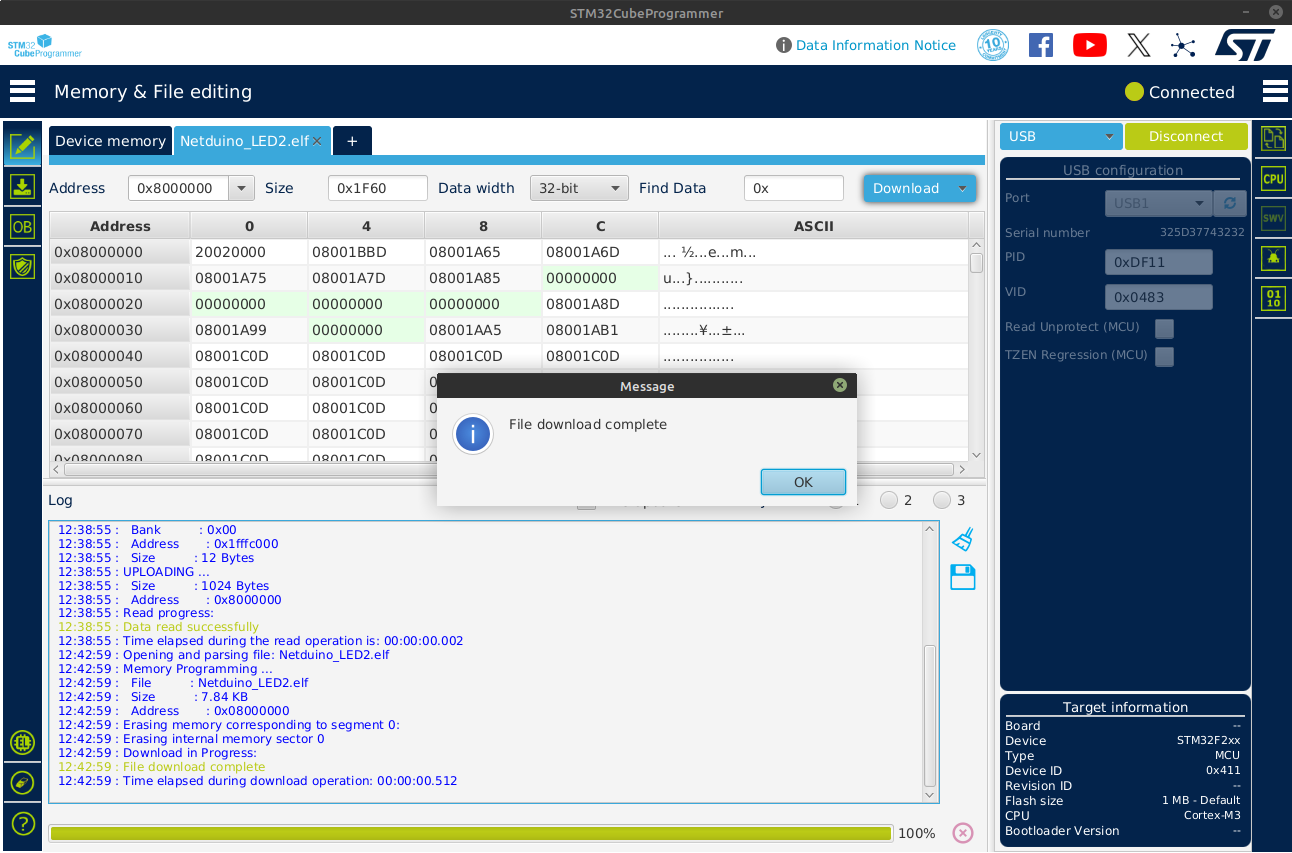The height and width of the screenshot is (853, 1292).
Task: Select log verbosity radio button 3
Action: (x=941, y=500)
